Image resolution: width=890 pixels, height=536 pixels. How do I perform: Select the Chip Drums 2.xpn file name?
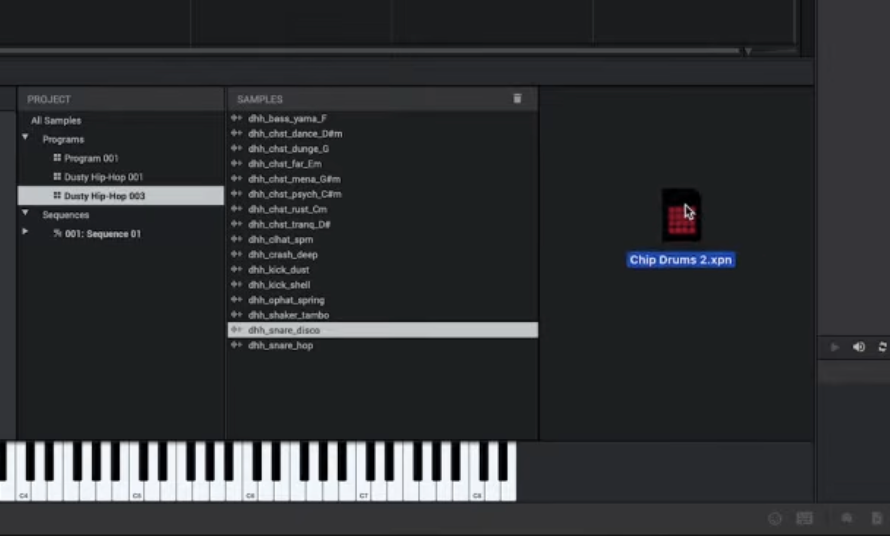click(x=681, y=260)
